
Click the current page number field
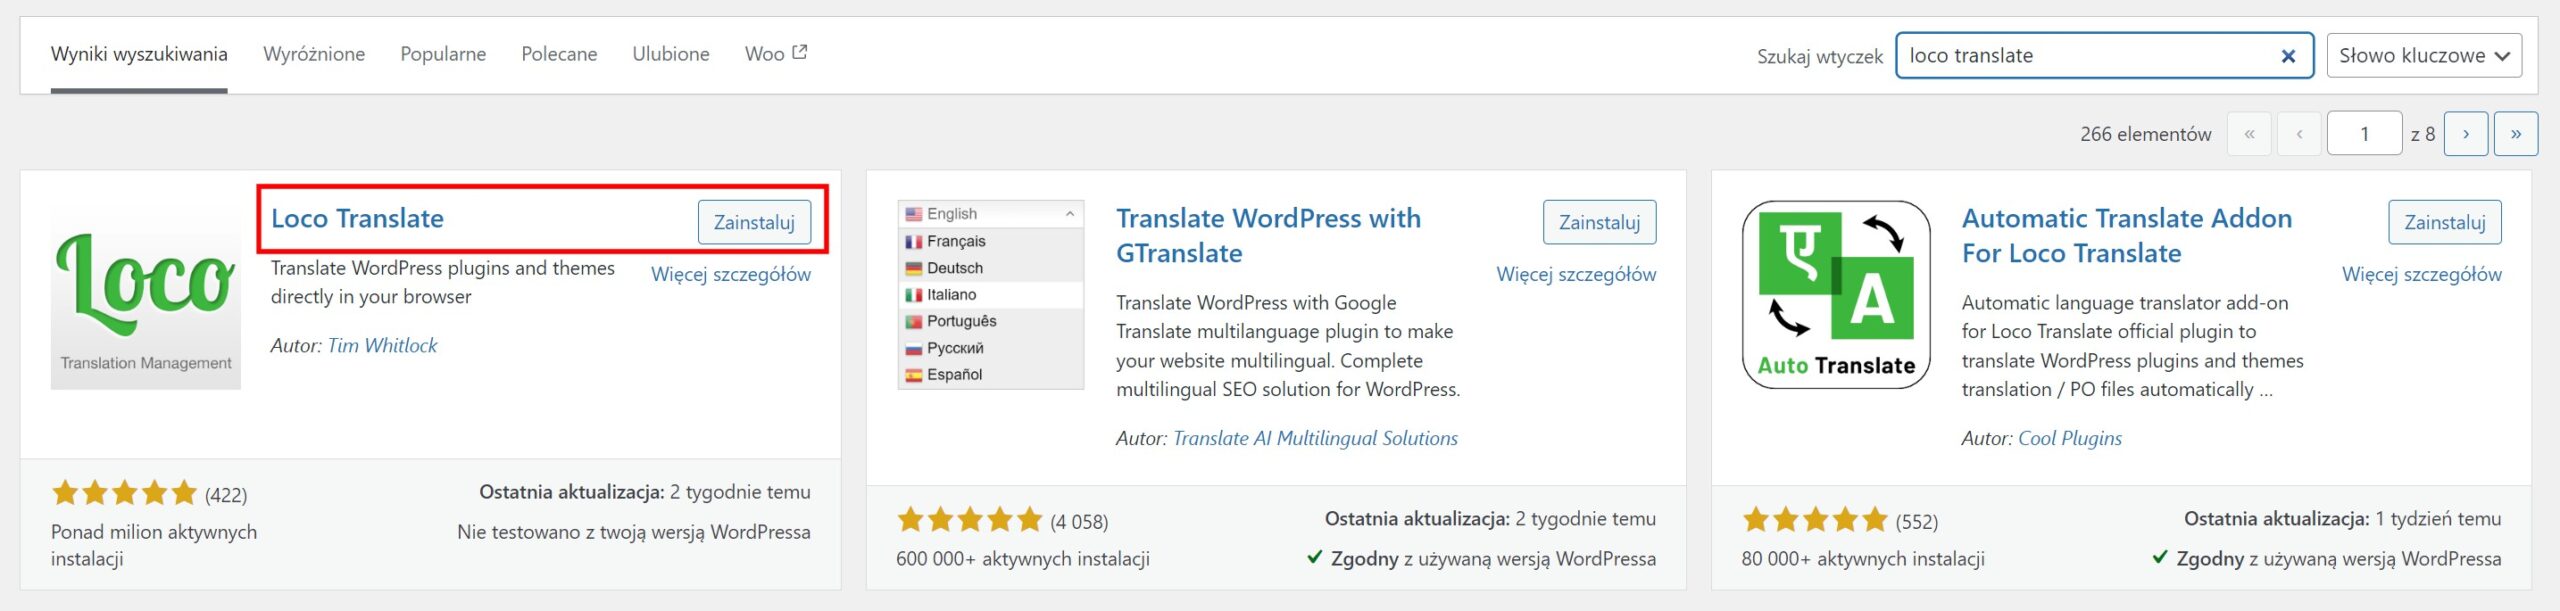pyautogui.click(x=2364, y=134)
